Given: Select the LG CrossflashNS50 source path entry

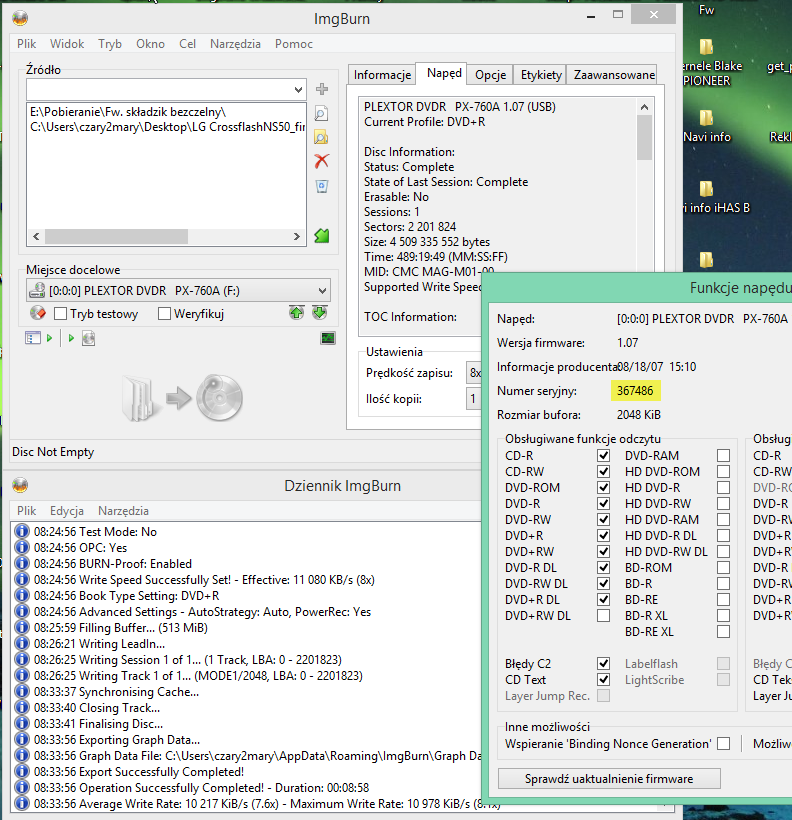Looking at the screenshot, I should point(167,127).
